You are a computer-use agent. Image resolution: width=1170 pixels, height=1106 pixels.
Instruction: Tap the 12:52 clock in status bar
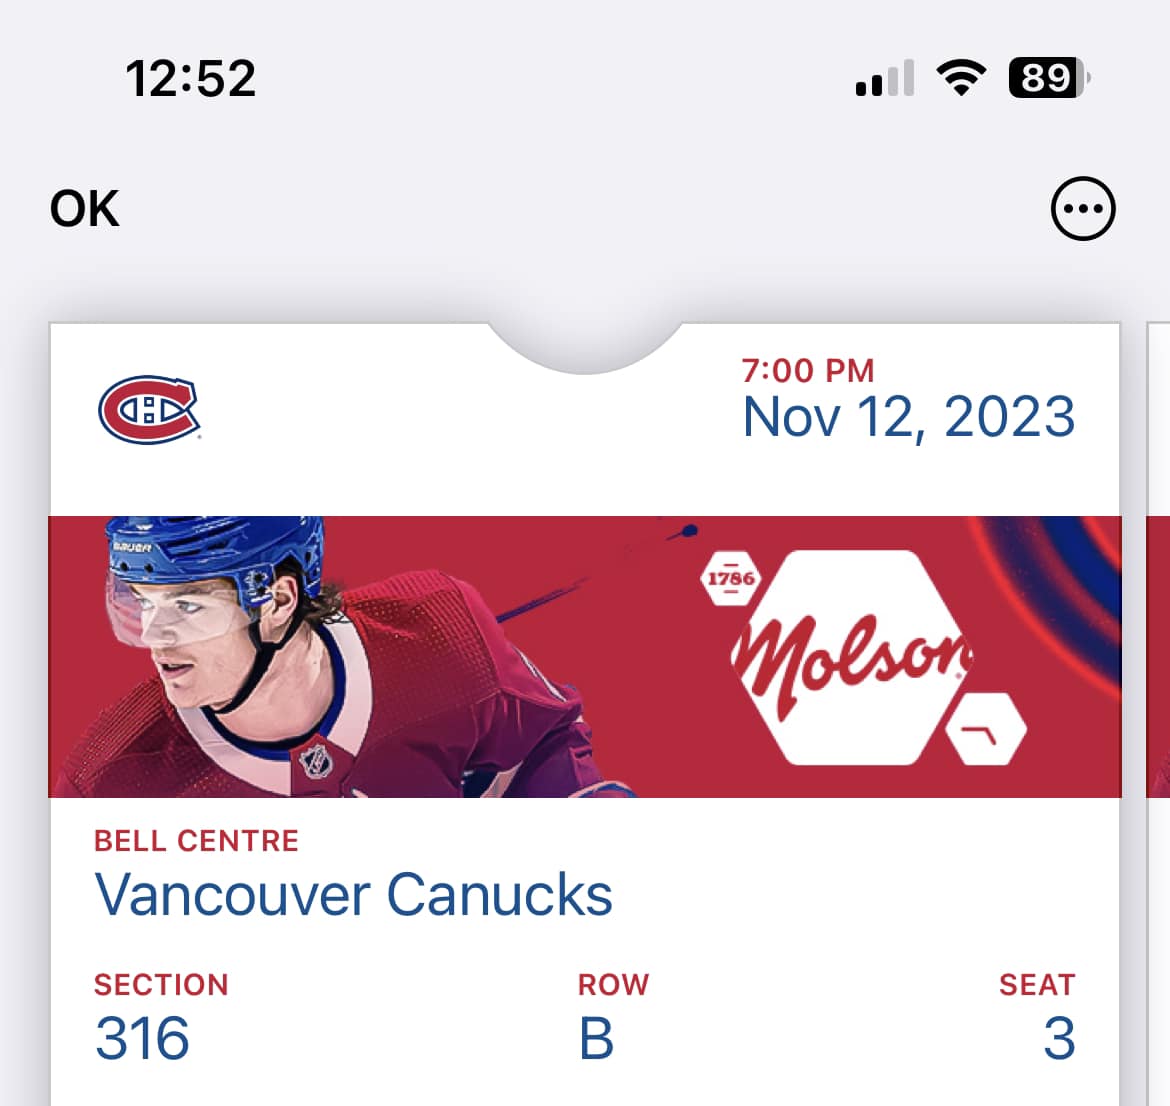pos(190,78)
